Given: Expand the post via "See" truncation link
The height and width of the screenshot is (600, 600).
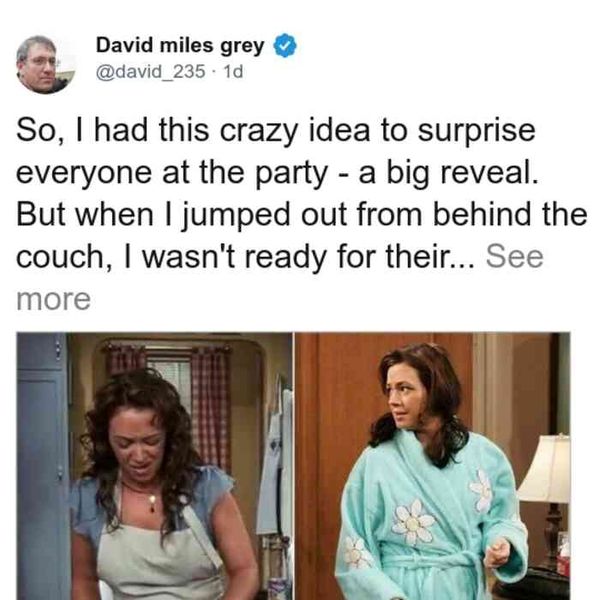Looking at the screenshot, I should [514, 256].
